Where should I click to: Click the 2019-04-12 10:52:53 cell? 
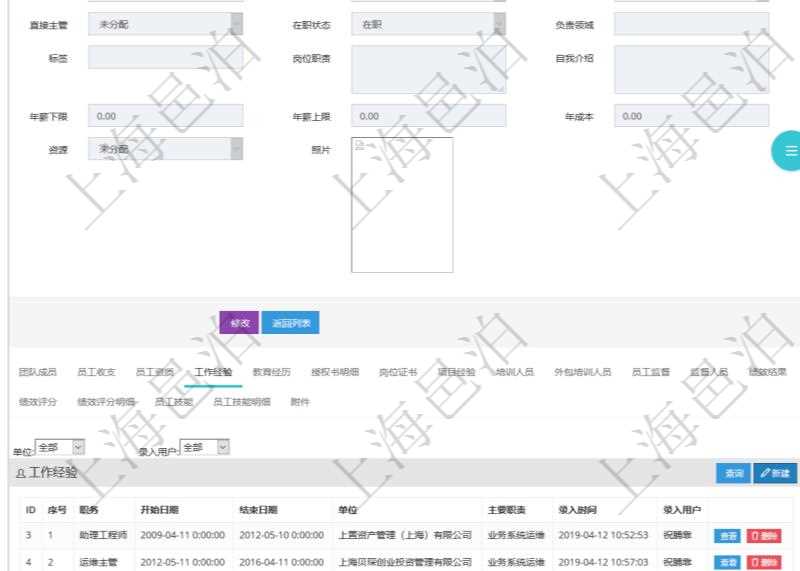click(603, 535)
